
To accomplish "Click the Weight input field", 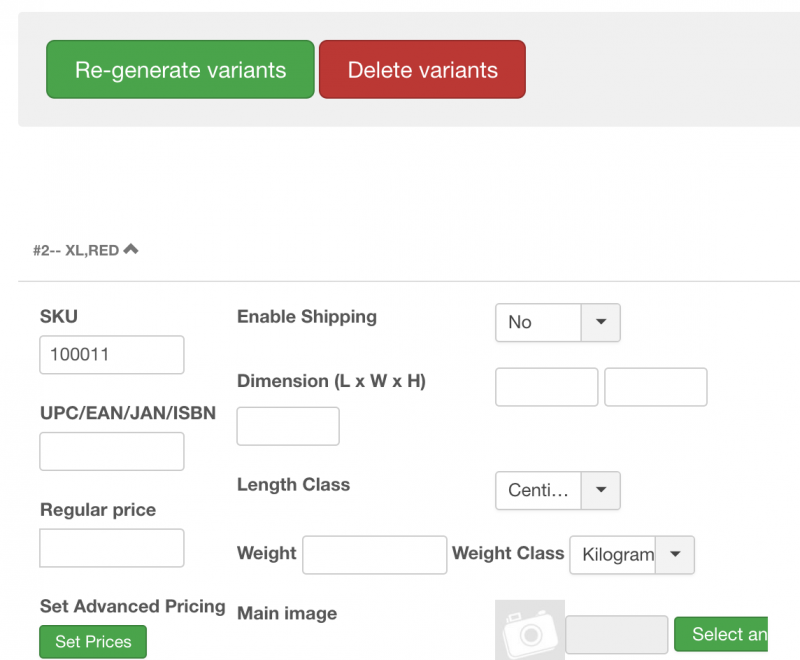I will pyautogui.click(x=374, y=555).
